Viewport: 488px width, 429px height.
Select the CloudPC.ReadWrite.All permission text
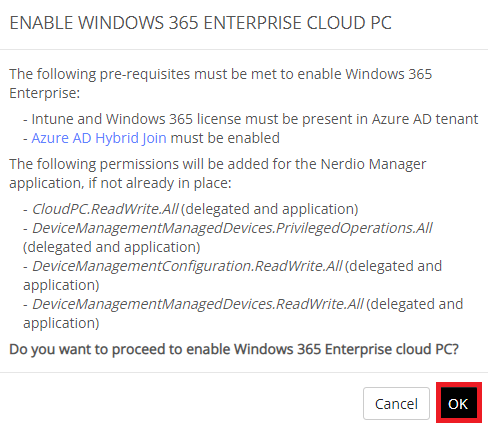(x=105, y=209)
